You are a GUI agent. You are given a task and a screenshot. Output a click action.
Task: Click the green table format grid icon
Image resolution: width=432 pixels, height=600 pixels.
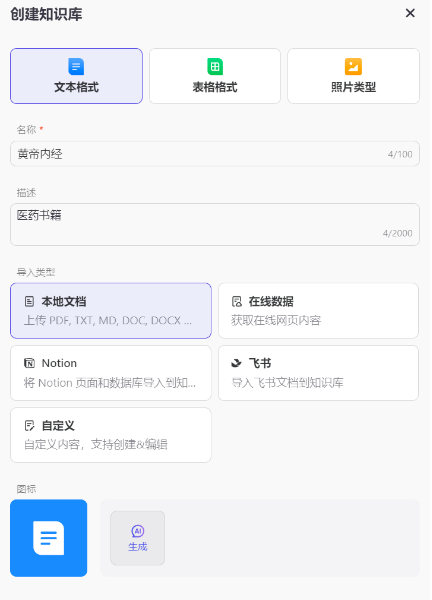coord(215,67)
